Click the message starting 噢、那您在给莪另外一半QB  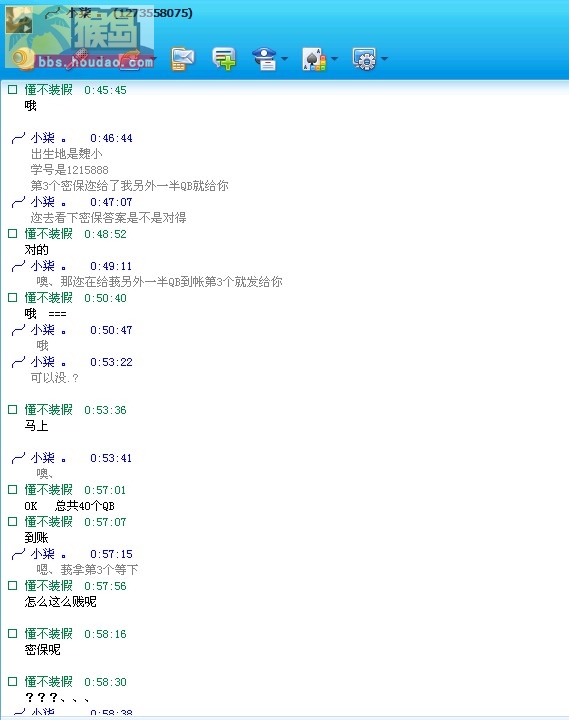[x=159, y=281]
